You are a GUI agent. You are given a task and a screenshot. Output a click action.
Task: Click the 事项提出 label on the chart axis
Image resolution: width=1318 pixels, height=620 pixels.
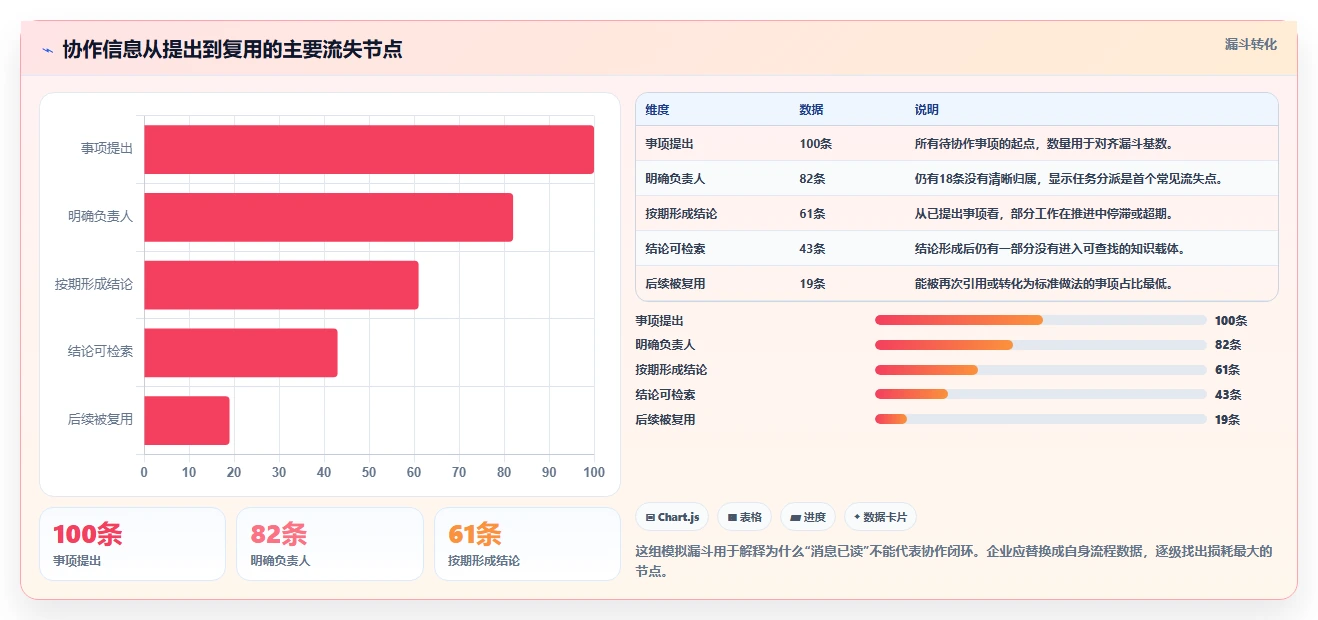pos(107,148)
